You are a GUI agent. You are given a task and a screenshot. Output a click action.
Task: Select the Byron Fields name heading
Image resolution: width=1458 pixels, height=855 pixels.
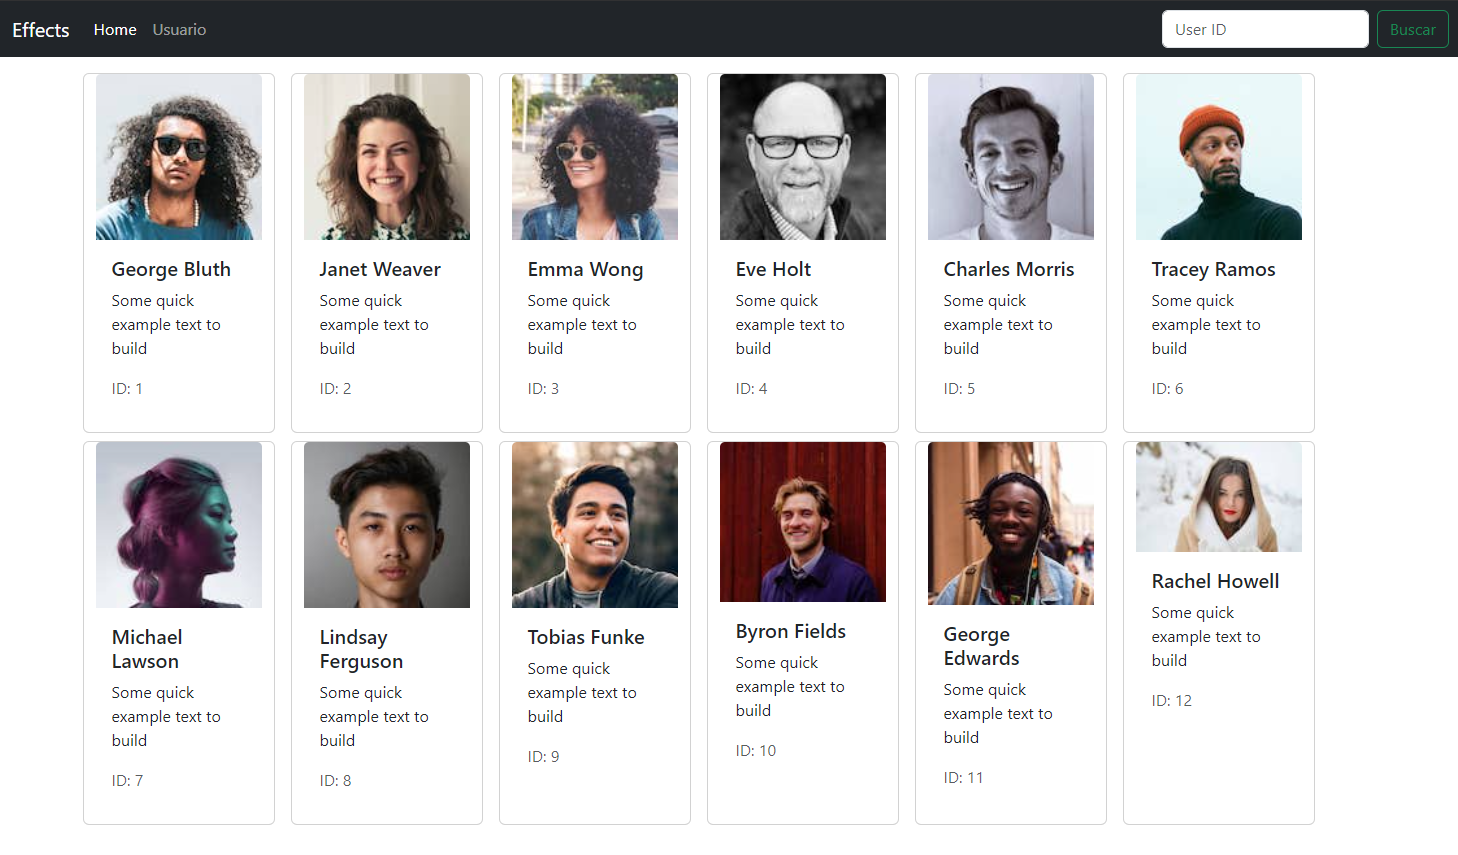791,631
